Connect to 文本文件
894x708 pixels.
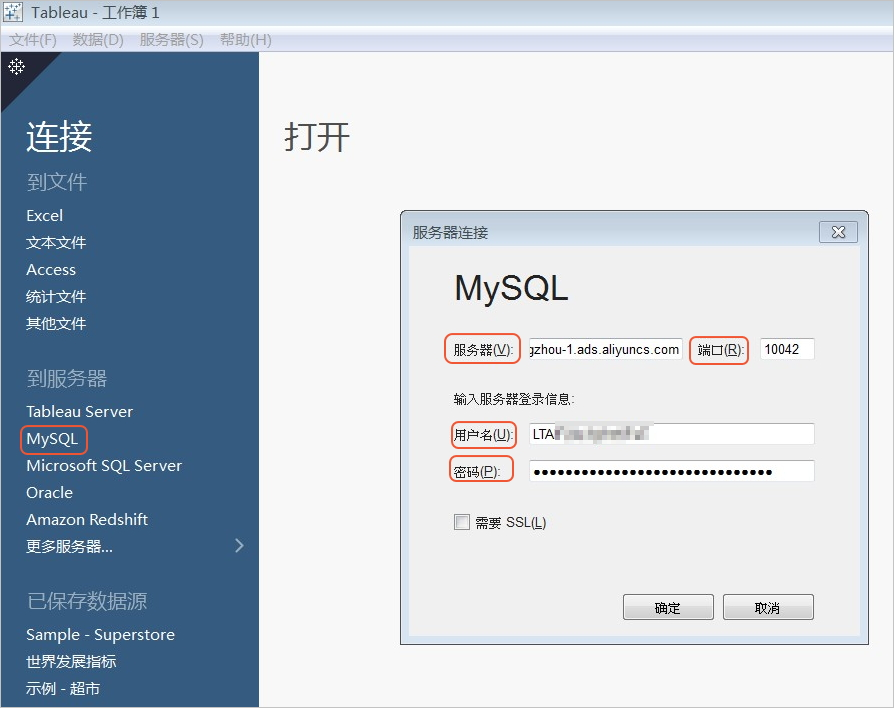point(56,243)
